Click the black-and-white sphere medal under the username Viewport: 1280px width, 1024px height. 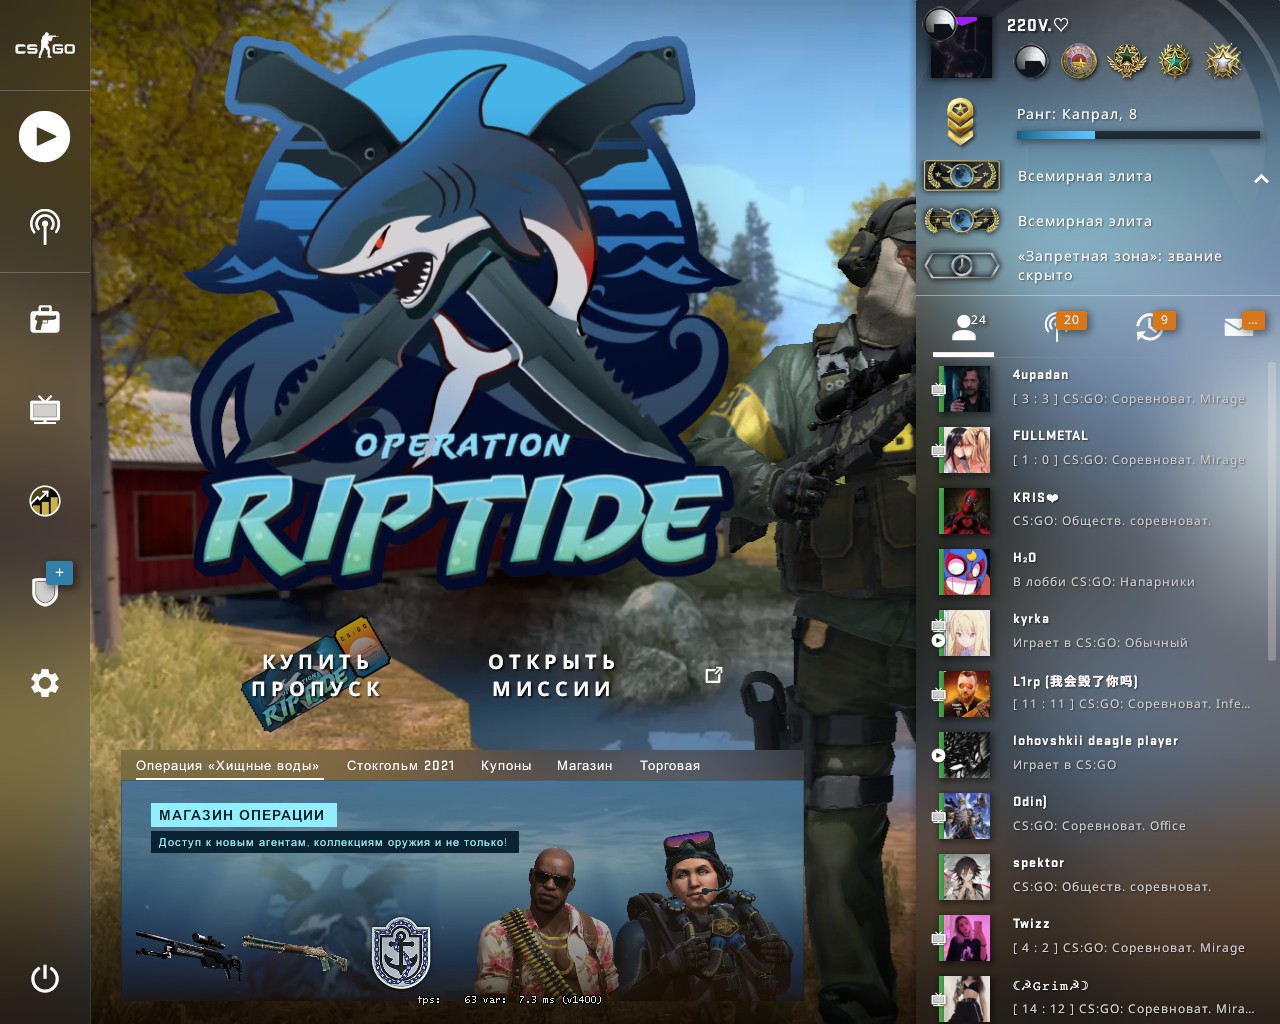[1031, 62]
